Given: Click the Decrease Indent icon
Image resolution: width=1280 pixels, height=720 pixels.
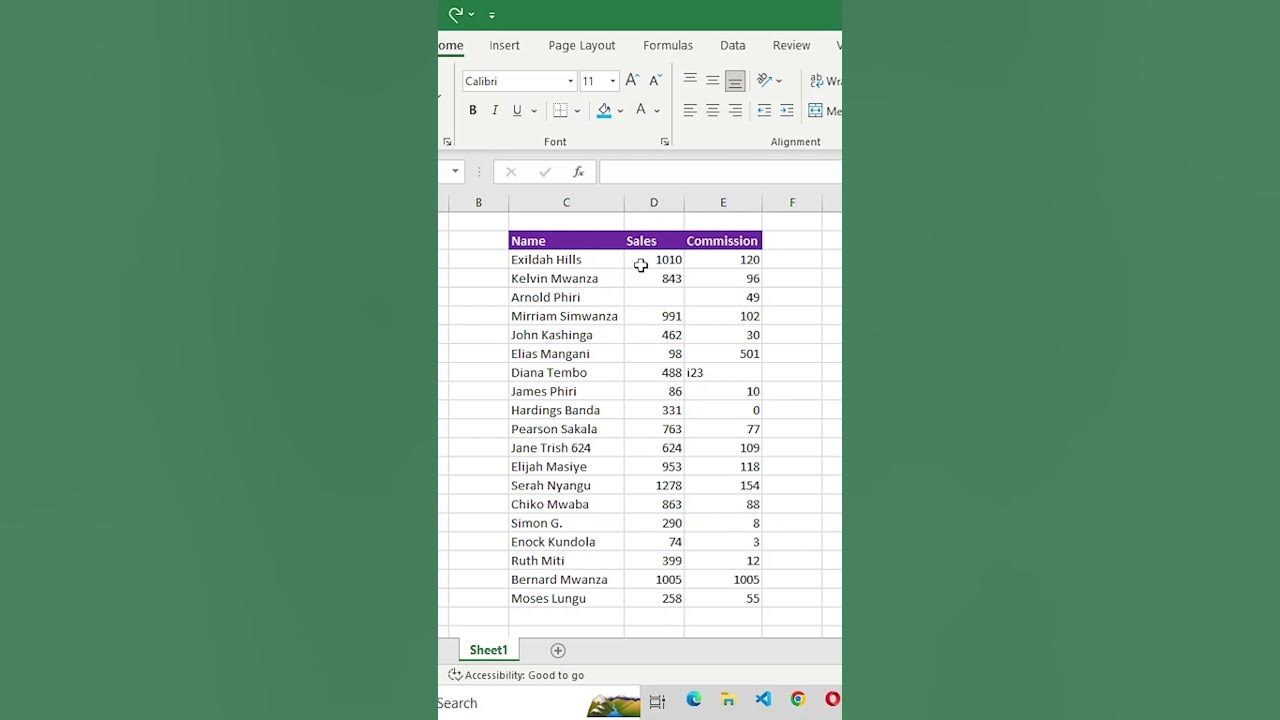Looking at the screenshot, I should (764, 111).
